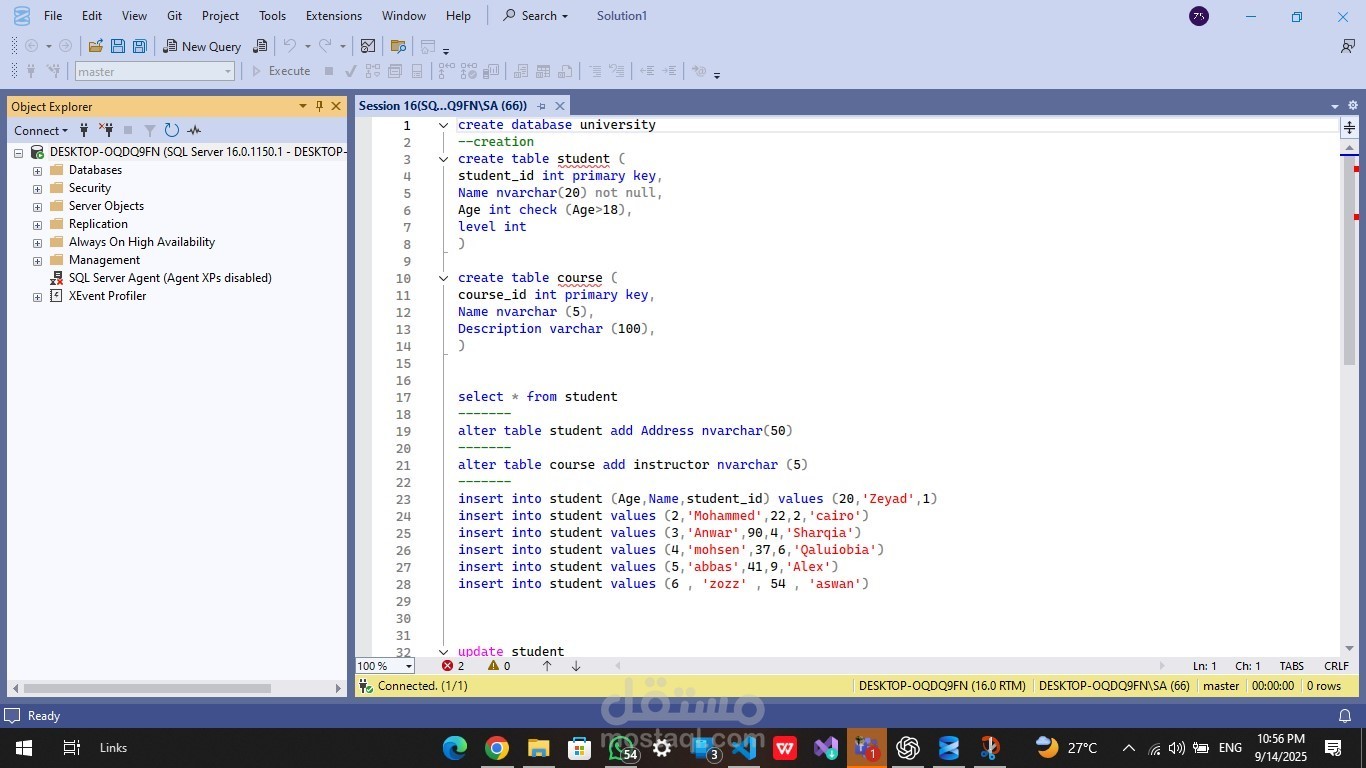
Task: Open the Tools menu
Action: (272, 16)
